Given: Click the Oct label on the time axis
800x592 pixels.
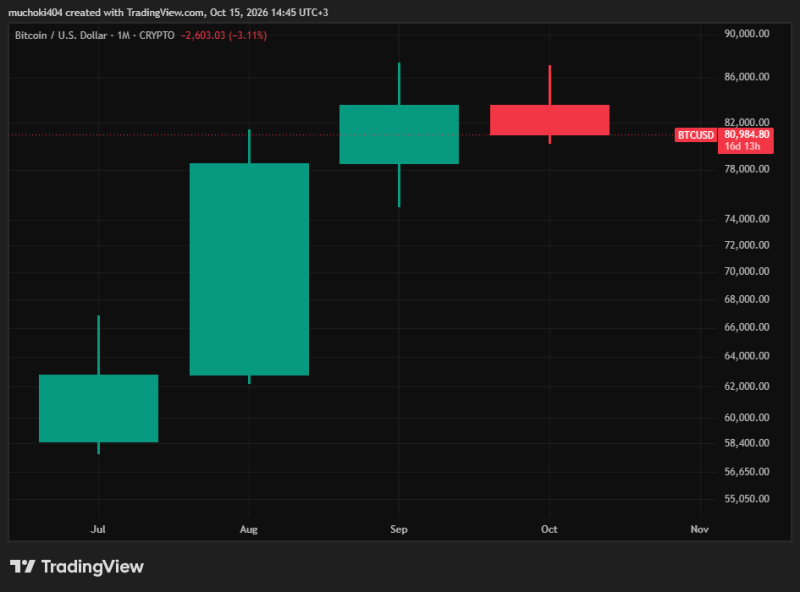Looking at the screenshot, I should pos(549,529).
